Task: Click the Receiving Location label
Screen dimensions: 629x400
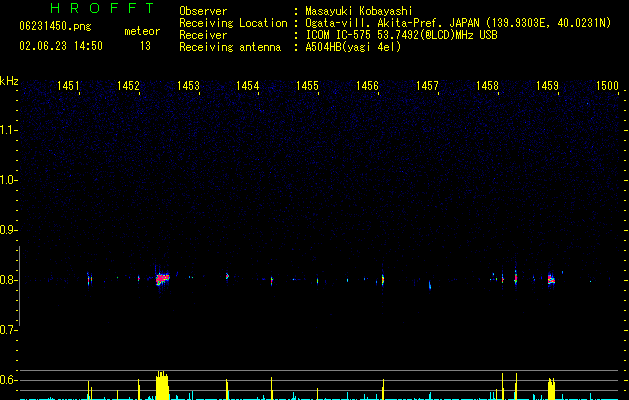Action: pos(233,23)
